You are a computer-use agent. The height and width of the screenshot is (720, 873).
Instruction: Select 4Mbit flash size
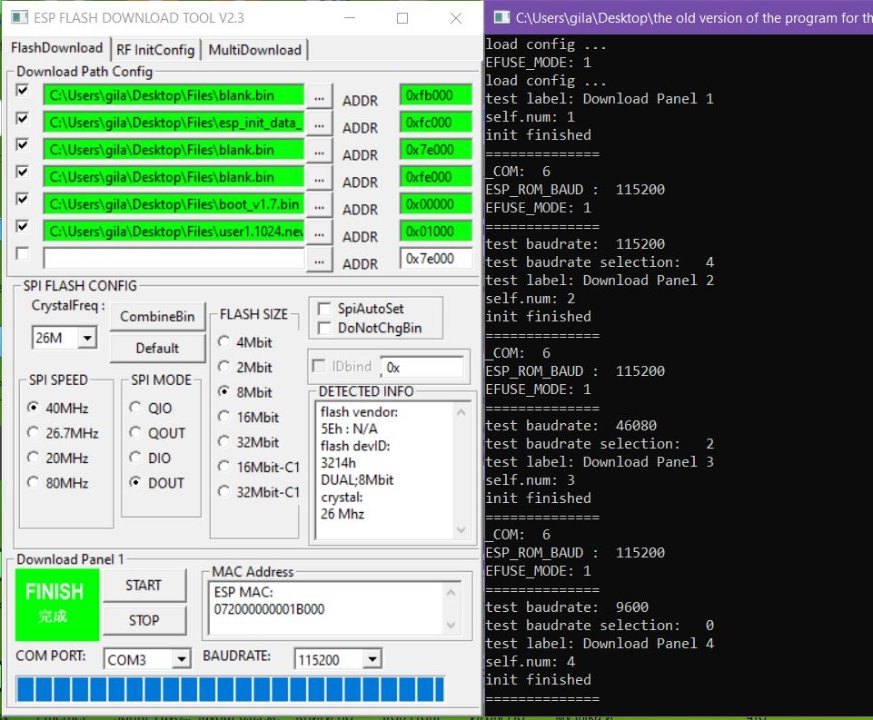[x=245, y=342]
